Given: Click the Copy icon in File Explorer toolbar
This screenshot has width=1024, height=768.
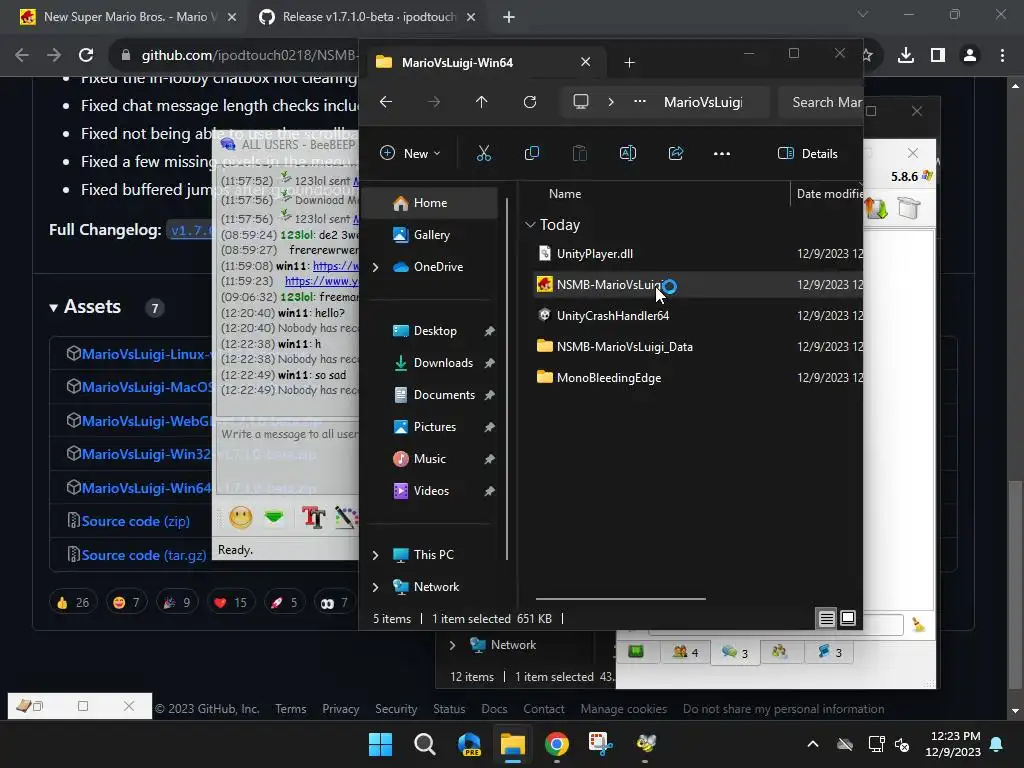Looking at the screenshot, I should point(532,153).
